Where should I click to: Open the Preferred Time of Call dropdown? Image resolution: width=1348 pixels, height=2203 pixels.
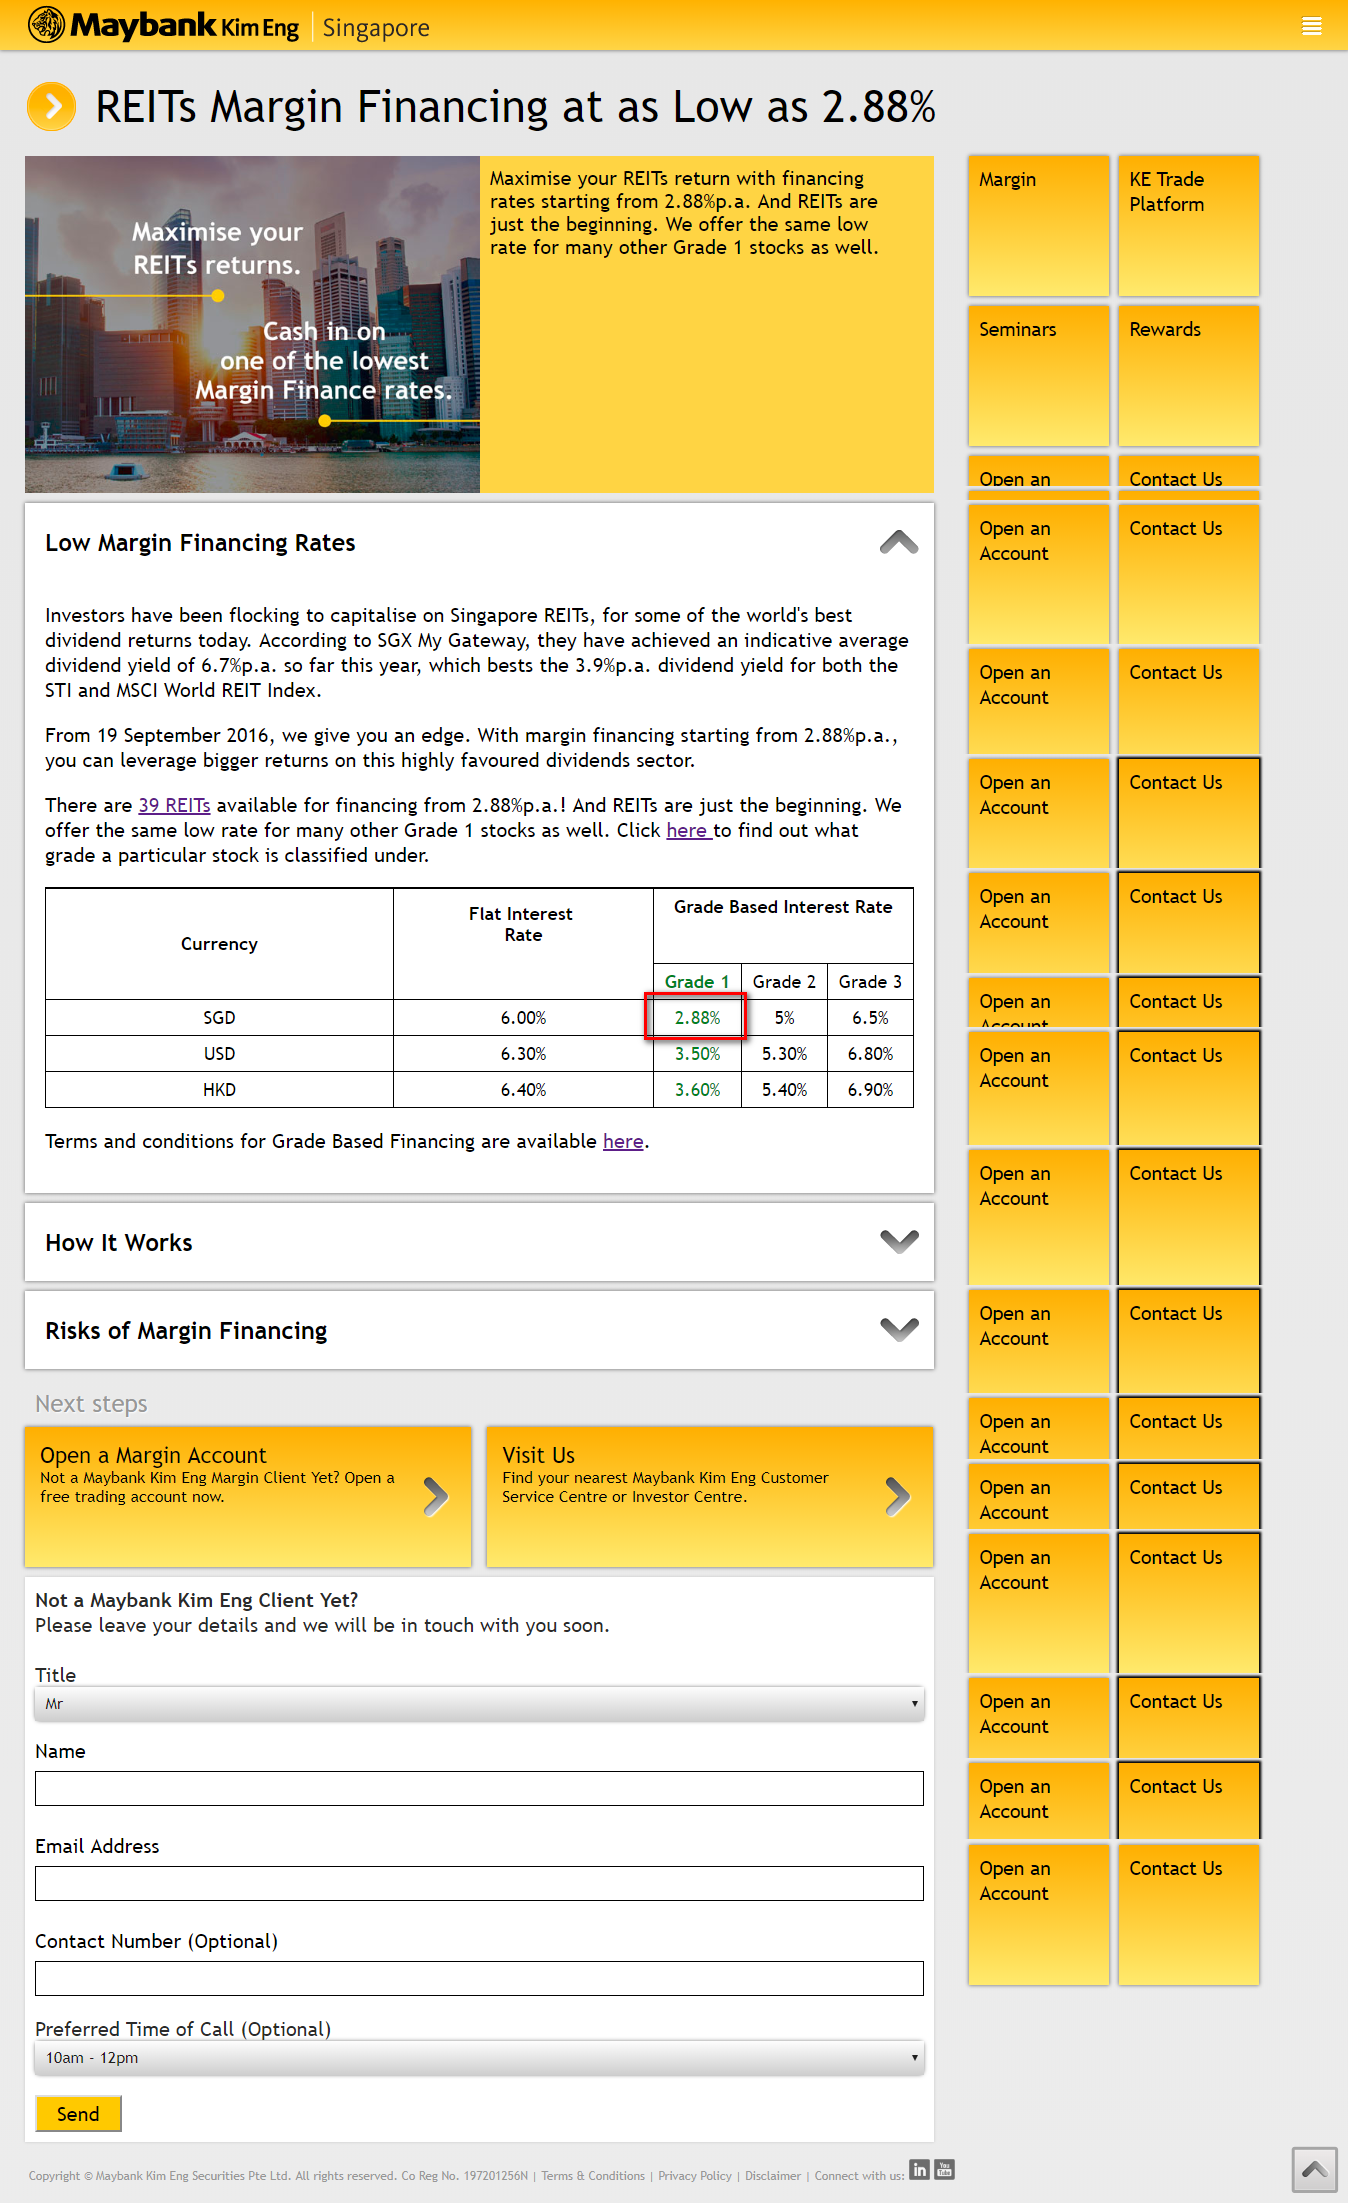point(479,2058)
